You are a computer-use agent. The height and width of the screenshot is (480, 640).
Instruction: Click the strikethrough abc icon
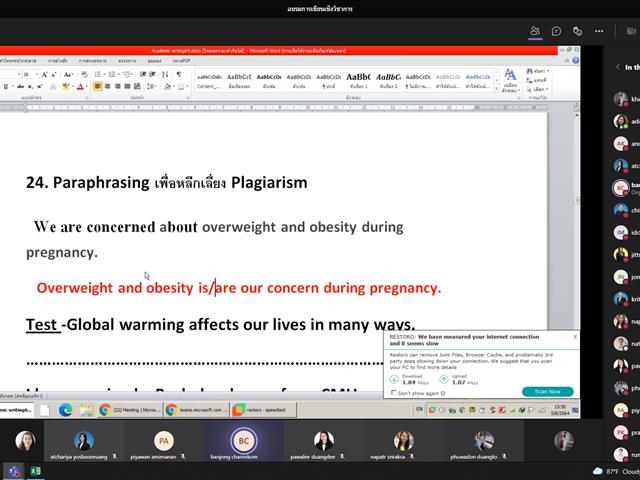coord(20,87)
